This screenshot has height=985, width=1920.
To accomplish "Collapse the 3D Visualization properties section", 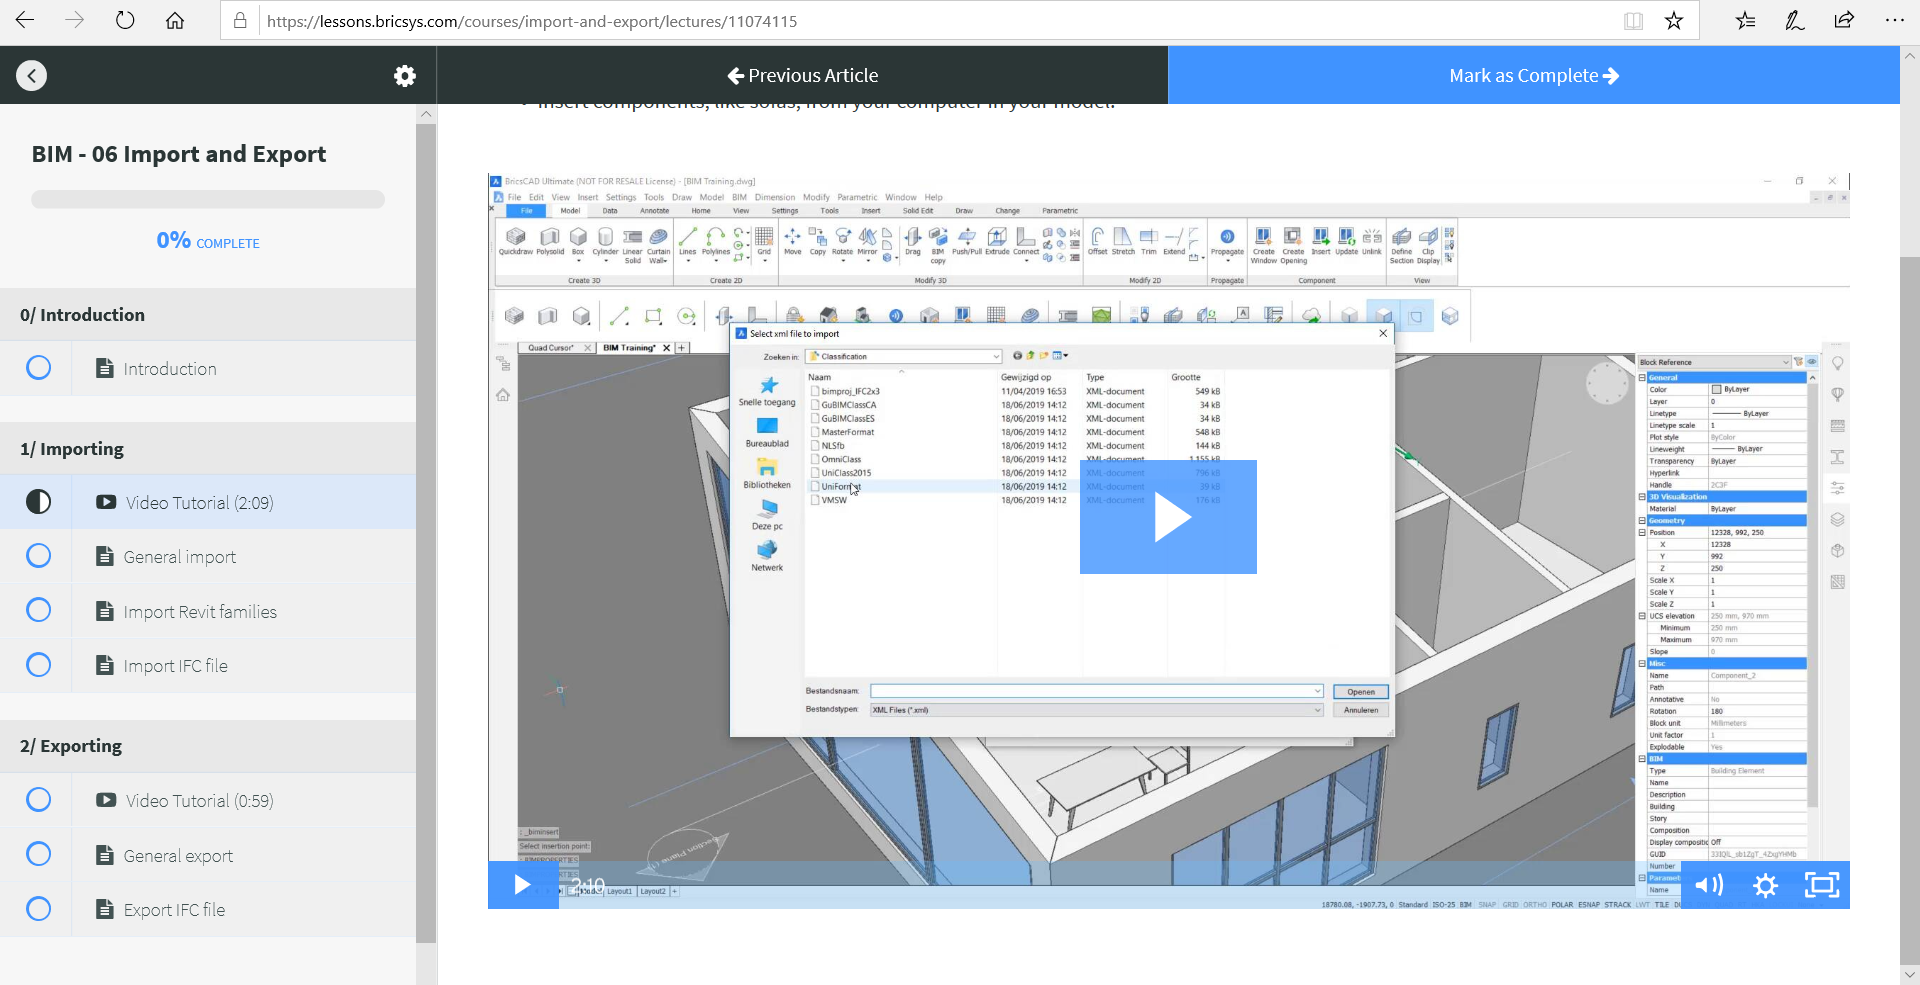I will coord(1642,497).
